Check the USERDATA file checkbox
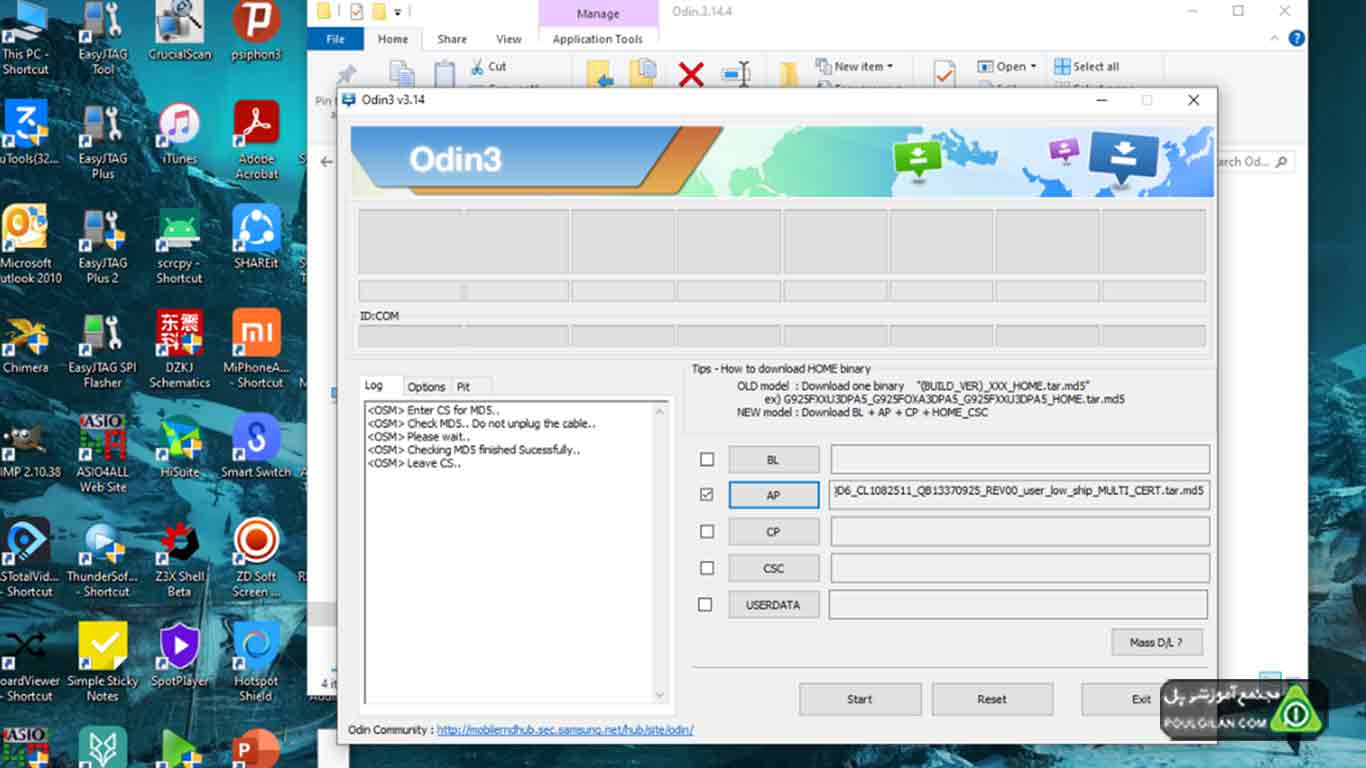 (705, 604)
